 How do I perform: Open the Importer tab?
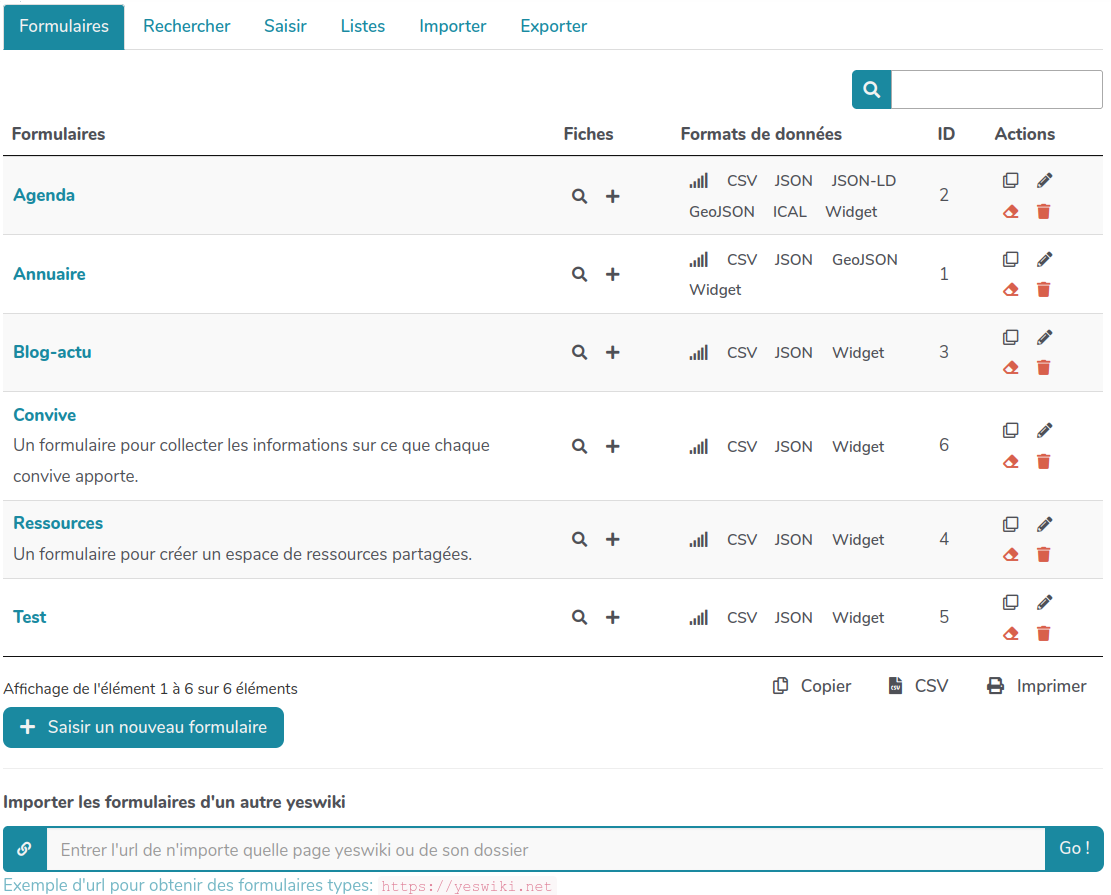(452, 27)
